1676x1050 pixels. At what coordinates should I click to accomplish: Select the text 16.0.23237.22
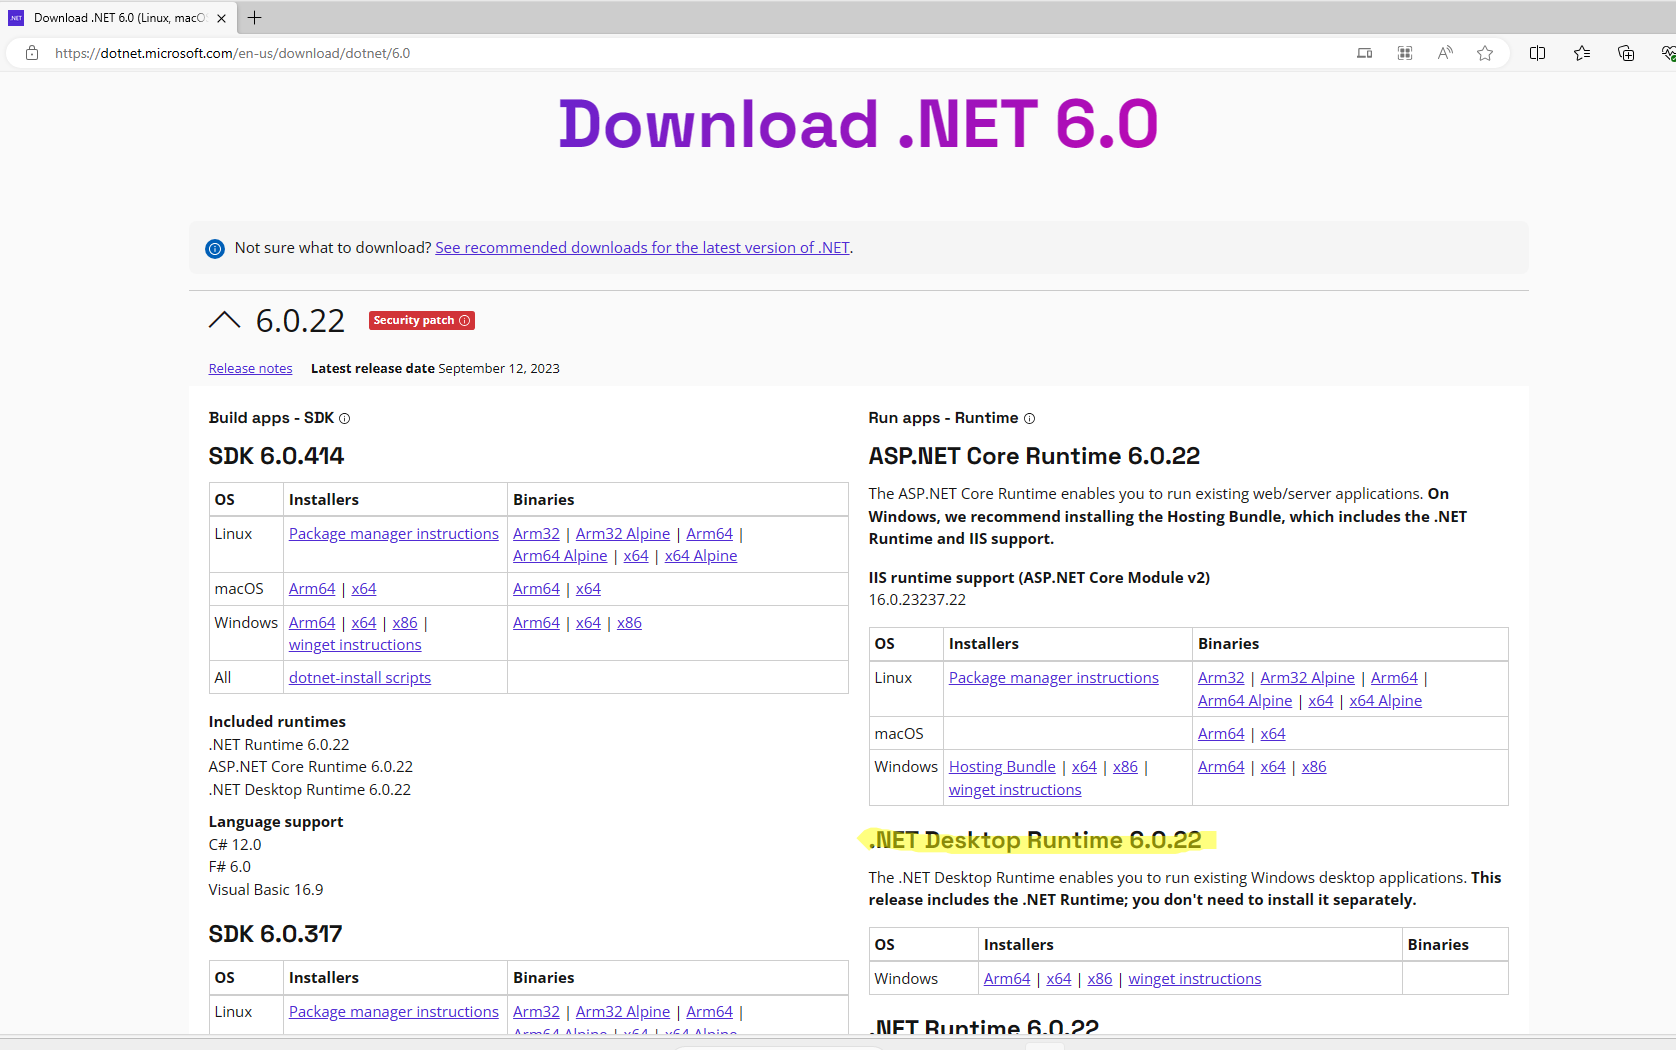pos(917,600)
